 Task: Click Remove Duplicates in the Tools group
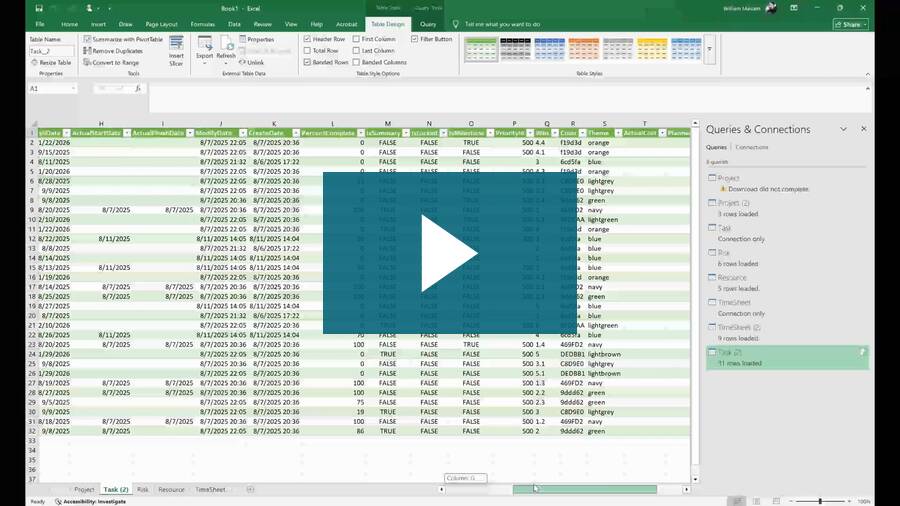click(113, 50)
